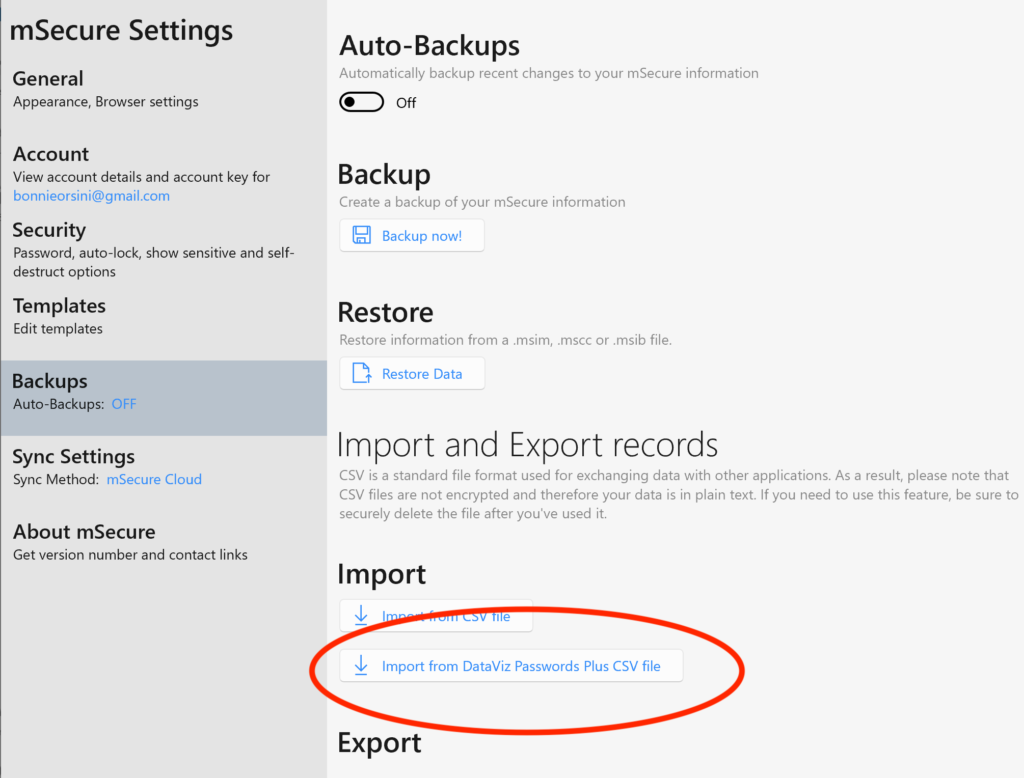Click the download arrow icon on Import from CSV

click(360, 615)
